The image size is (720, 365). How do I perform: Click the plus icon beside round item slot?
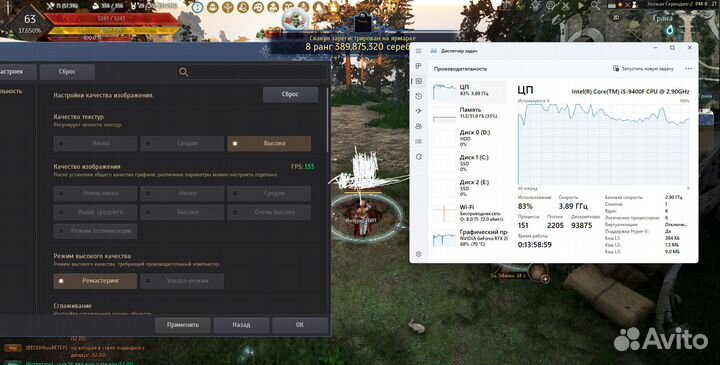click(545, 279)
